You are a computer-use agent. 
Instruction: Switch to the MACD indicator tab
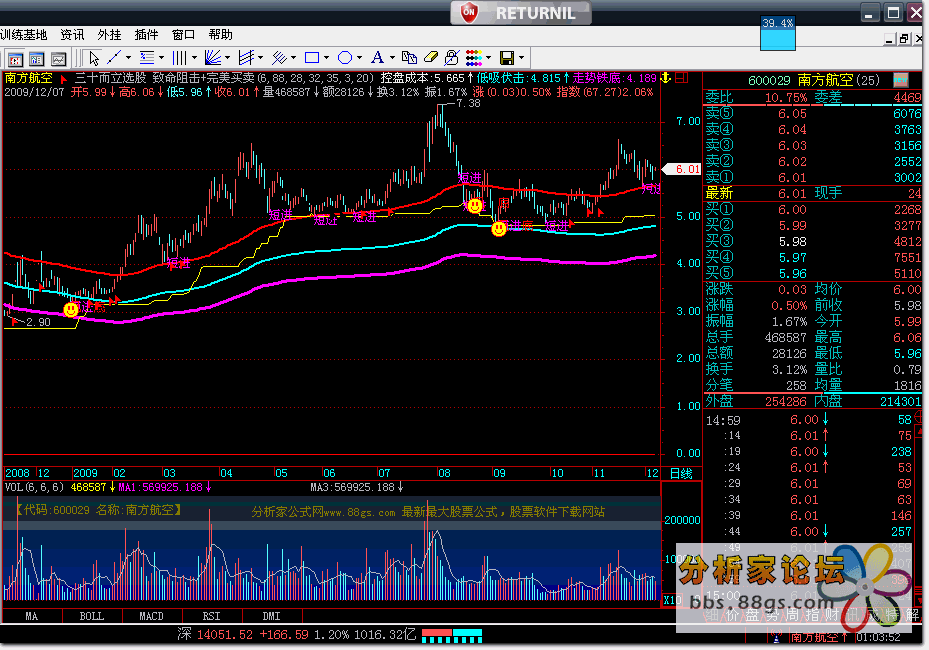152,616
